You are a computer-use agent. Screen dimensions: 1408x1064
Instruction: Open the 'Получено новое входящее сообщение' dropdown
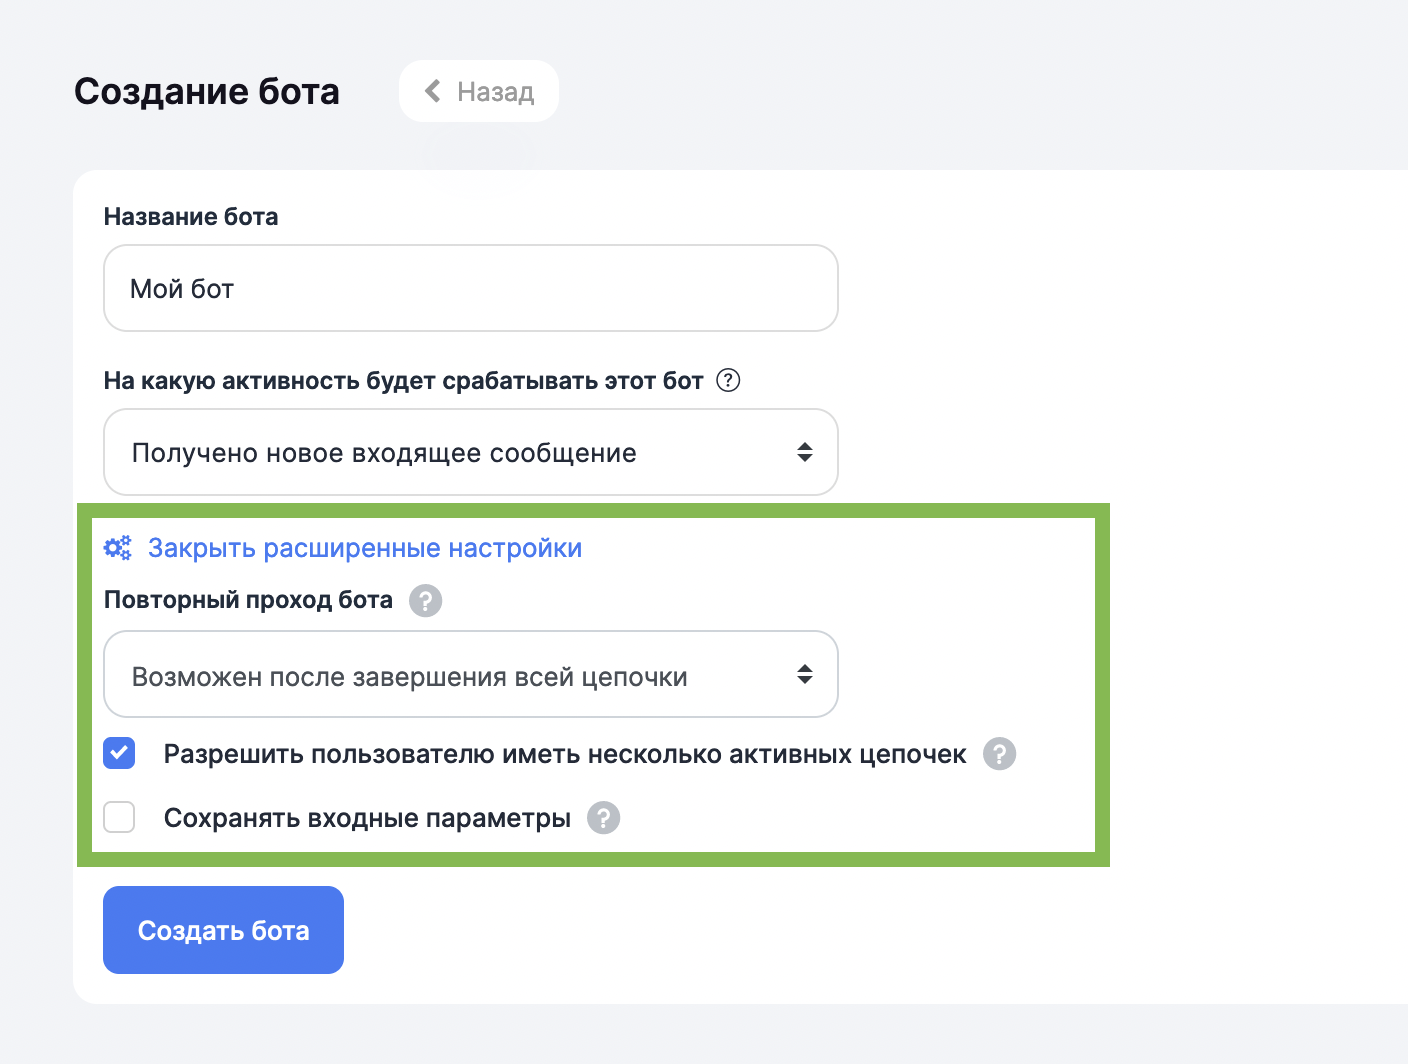[450, 452]
